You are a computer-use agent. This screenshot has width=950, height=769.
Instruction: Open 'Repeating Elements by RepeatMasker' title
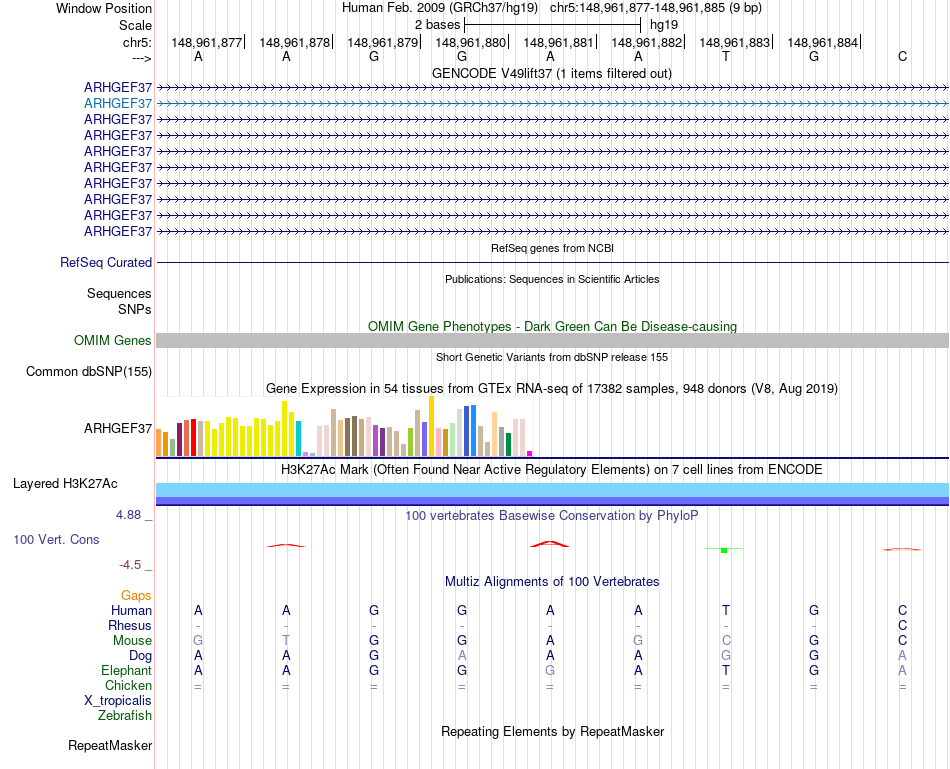point(552,731)
